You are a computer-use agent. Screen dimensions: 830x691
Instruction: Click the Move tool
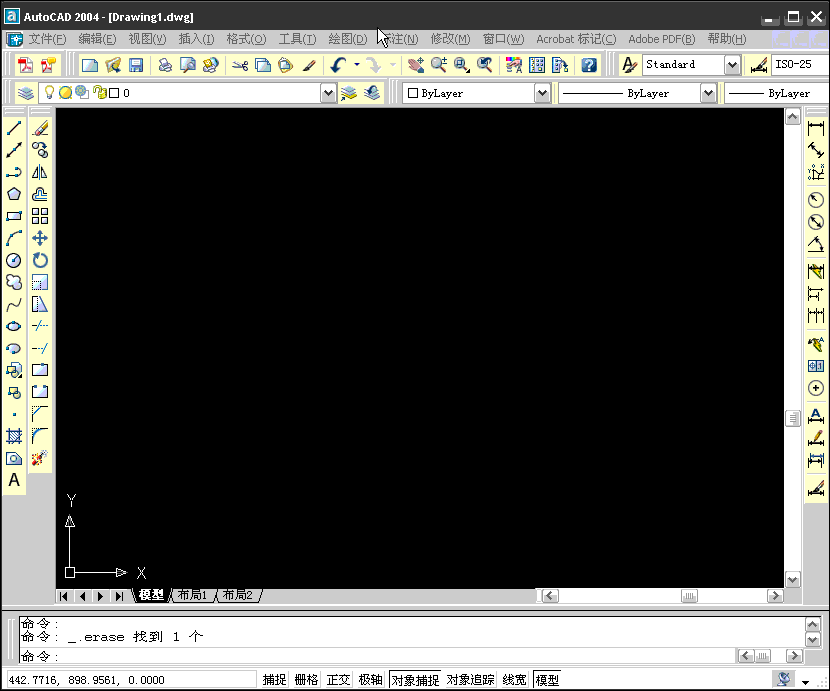pyautogui.click(x=40, y=238)
